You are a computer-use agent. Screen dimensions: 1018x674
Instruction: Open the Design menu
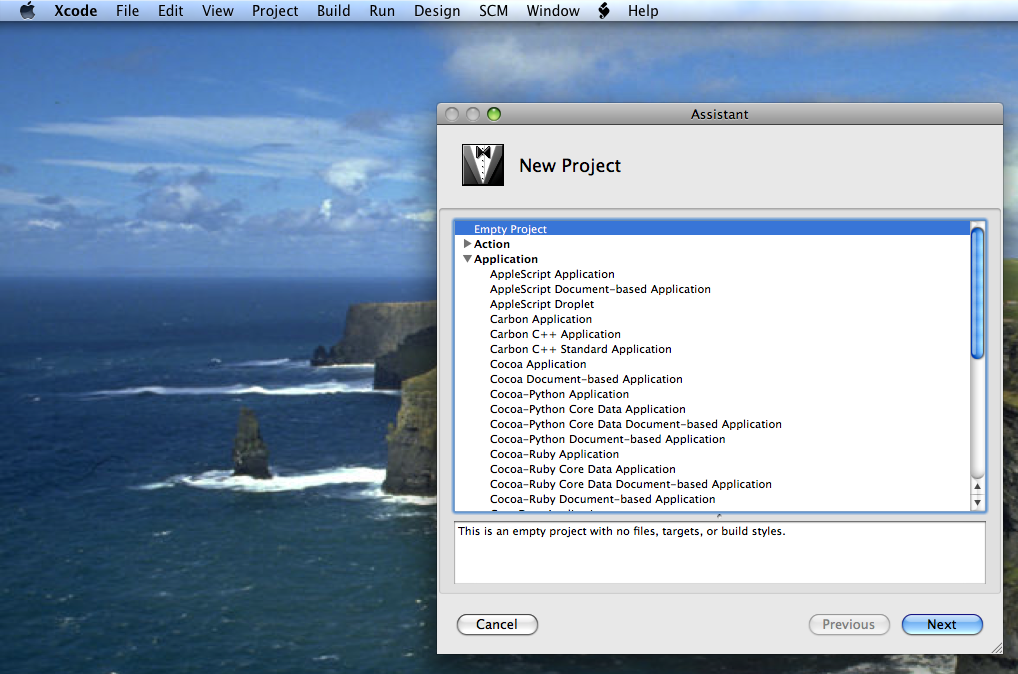pyautogui.click(x=437, y=10)
